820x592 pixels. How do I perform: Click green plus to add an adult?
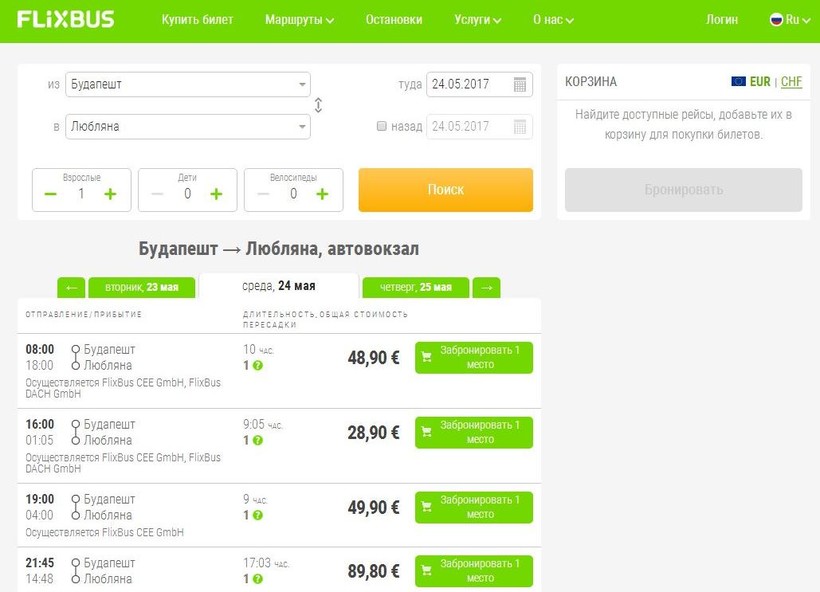tap(110, 194)
